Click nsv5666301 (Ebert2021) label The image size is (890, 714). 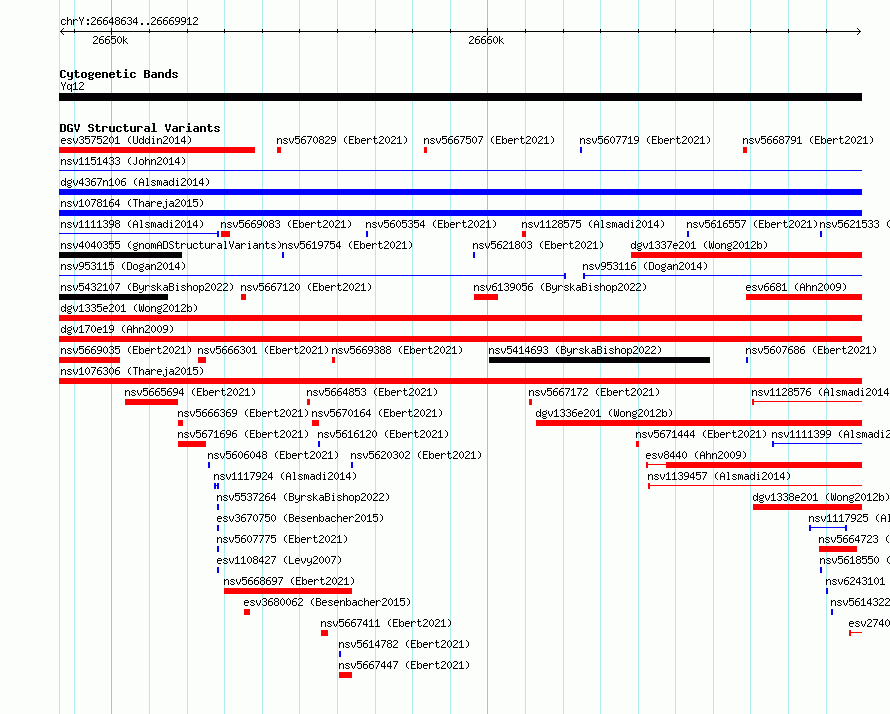click(x=263, y=350)
